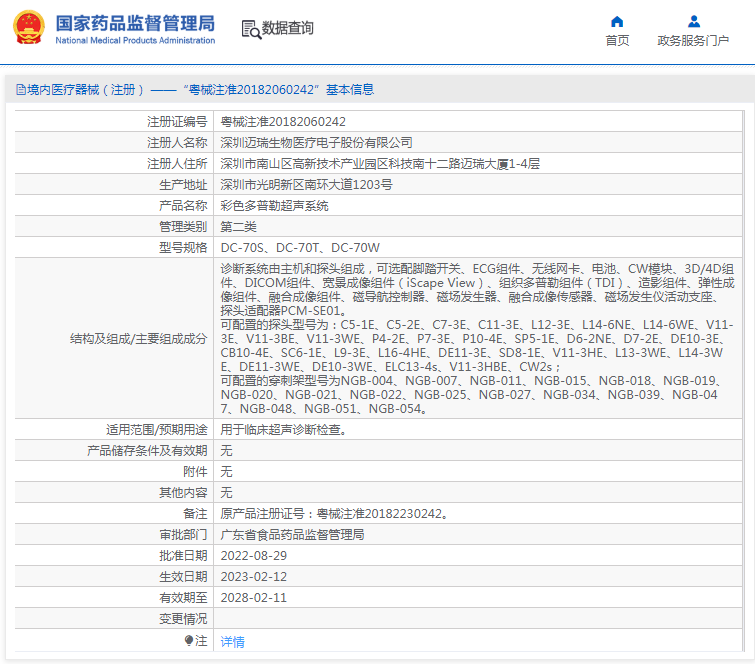The width and height of the screenshot is (755, 664).
Task: Select date 2028-02-11
Action: click(x=254, y=598)
